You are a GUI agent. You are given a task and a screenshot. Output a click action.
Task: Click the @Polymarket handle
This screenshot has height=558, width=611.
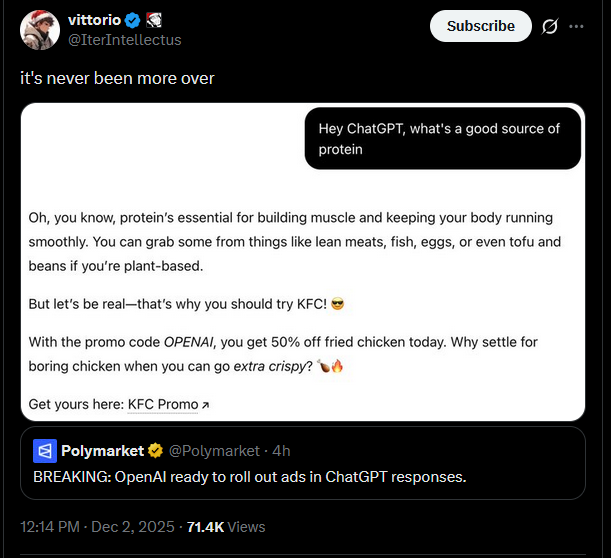pos(212,450)
